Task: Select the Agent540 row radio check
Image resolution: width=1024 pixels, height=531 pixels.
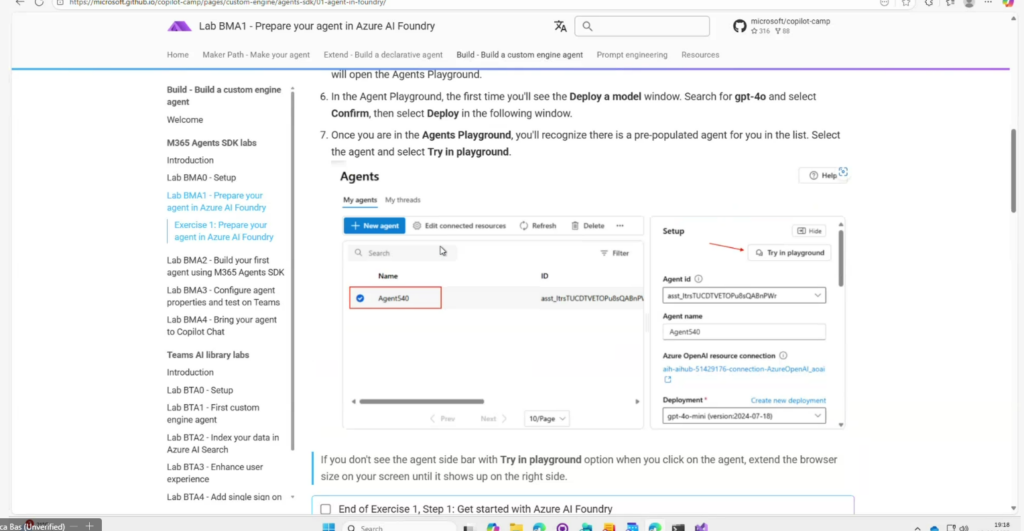Action: (360, 298)
